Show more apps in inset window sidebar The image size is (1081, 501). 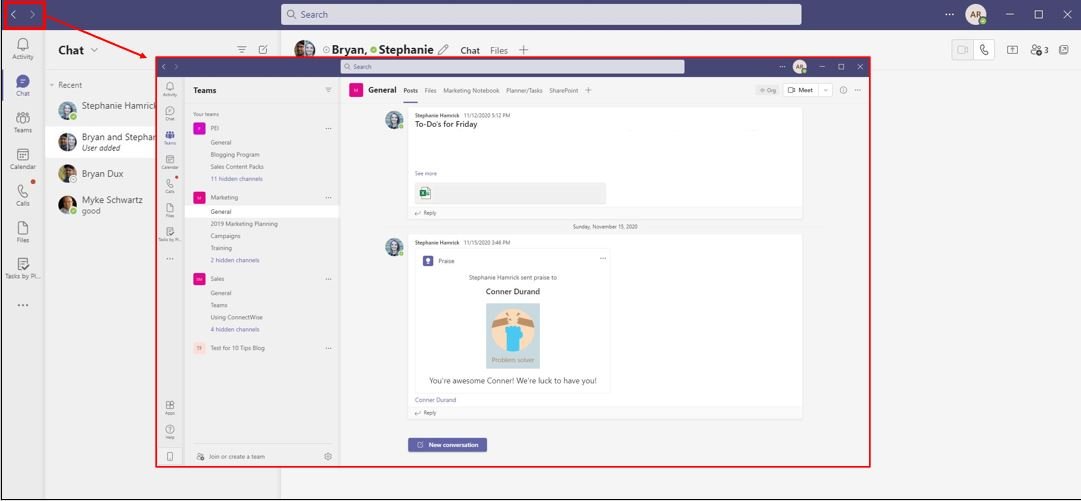point(170,259)
